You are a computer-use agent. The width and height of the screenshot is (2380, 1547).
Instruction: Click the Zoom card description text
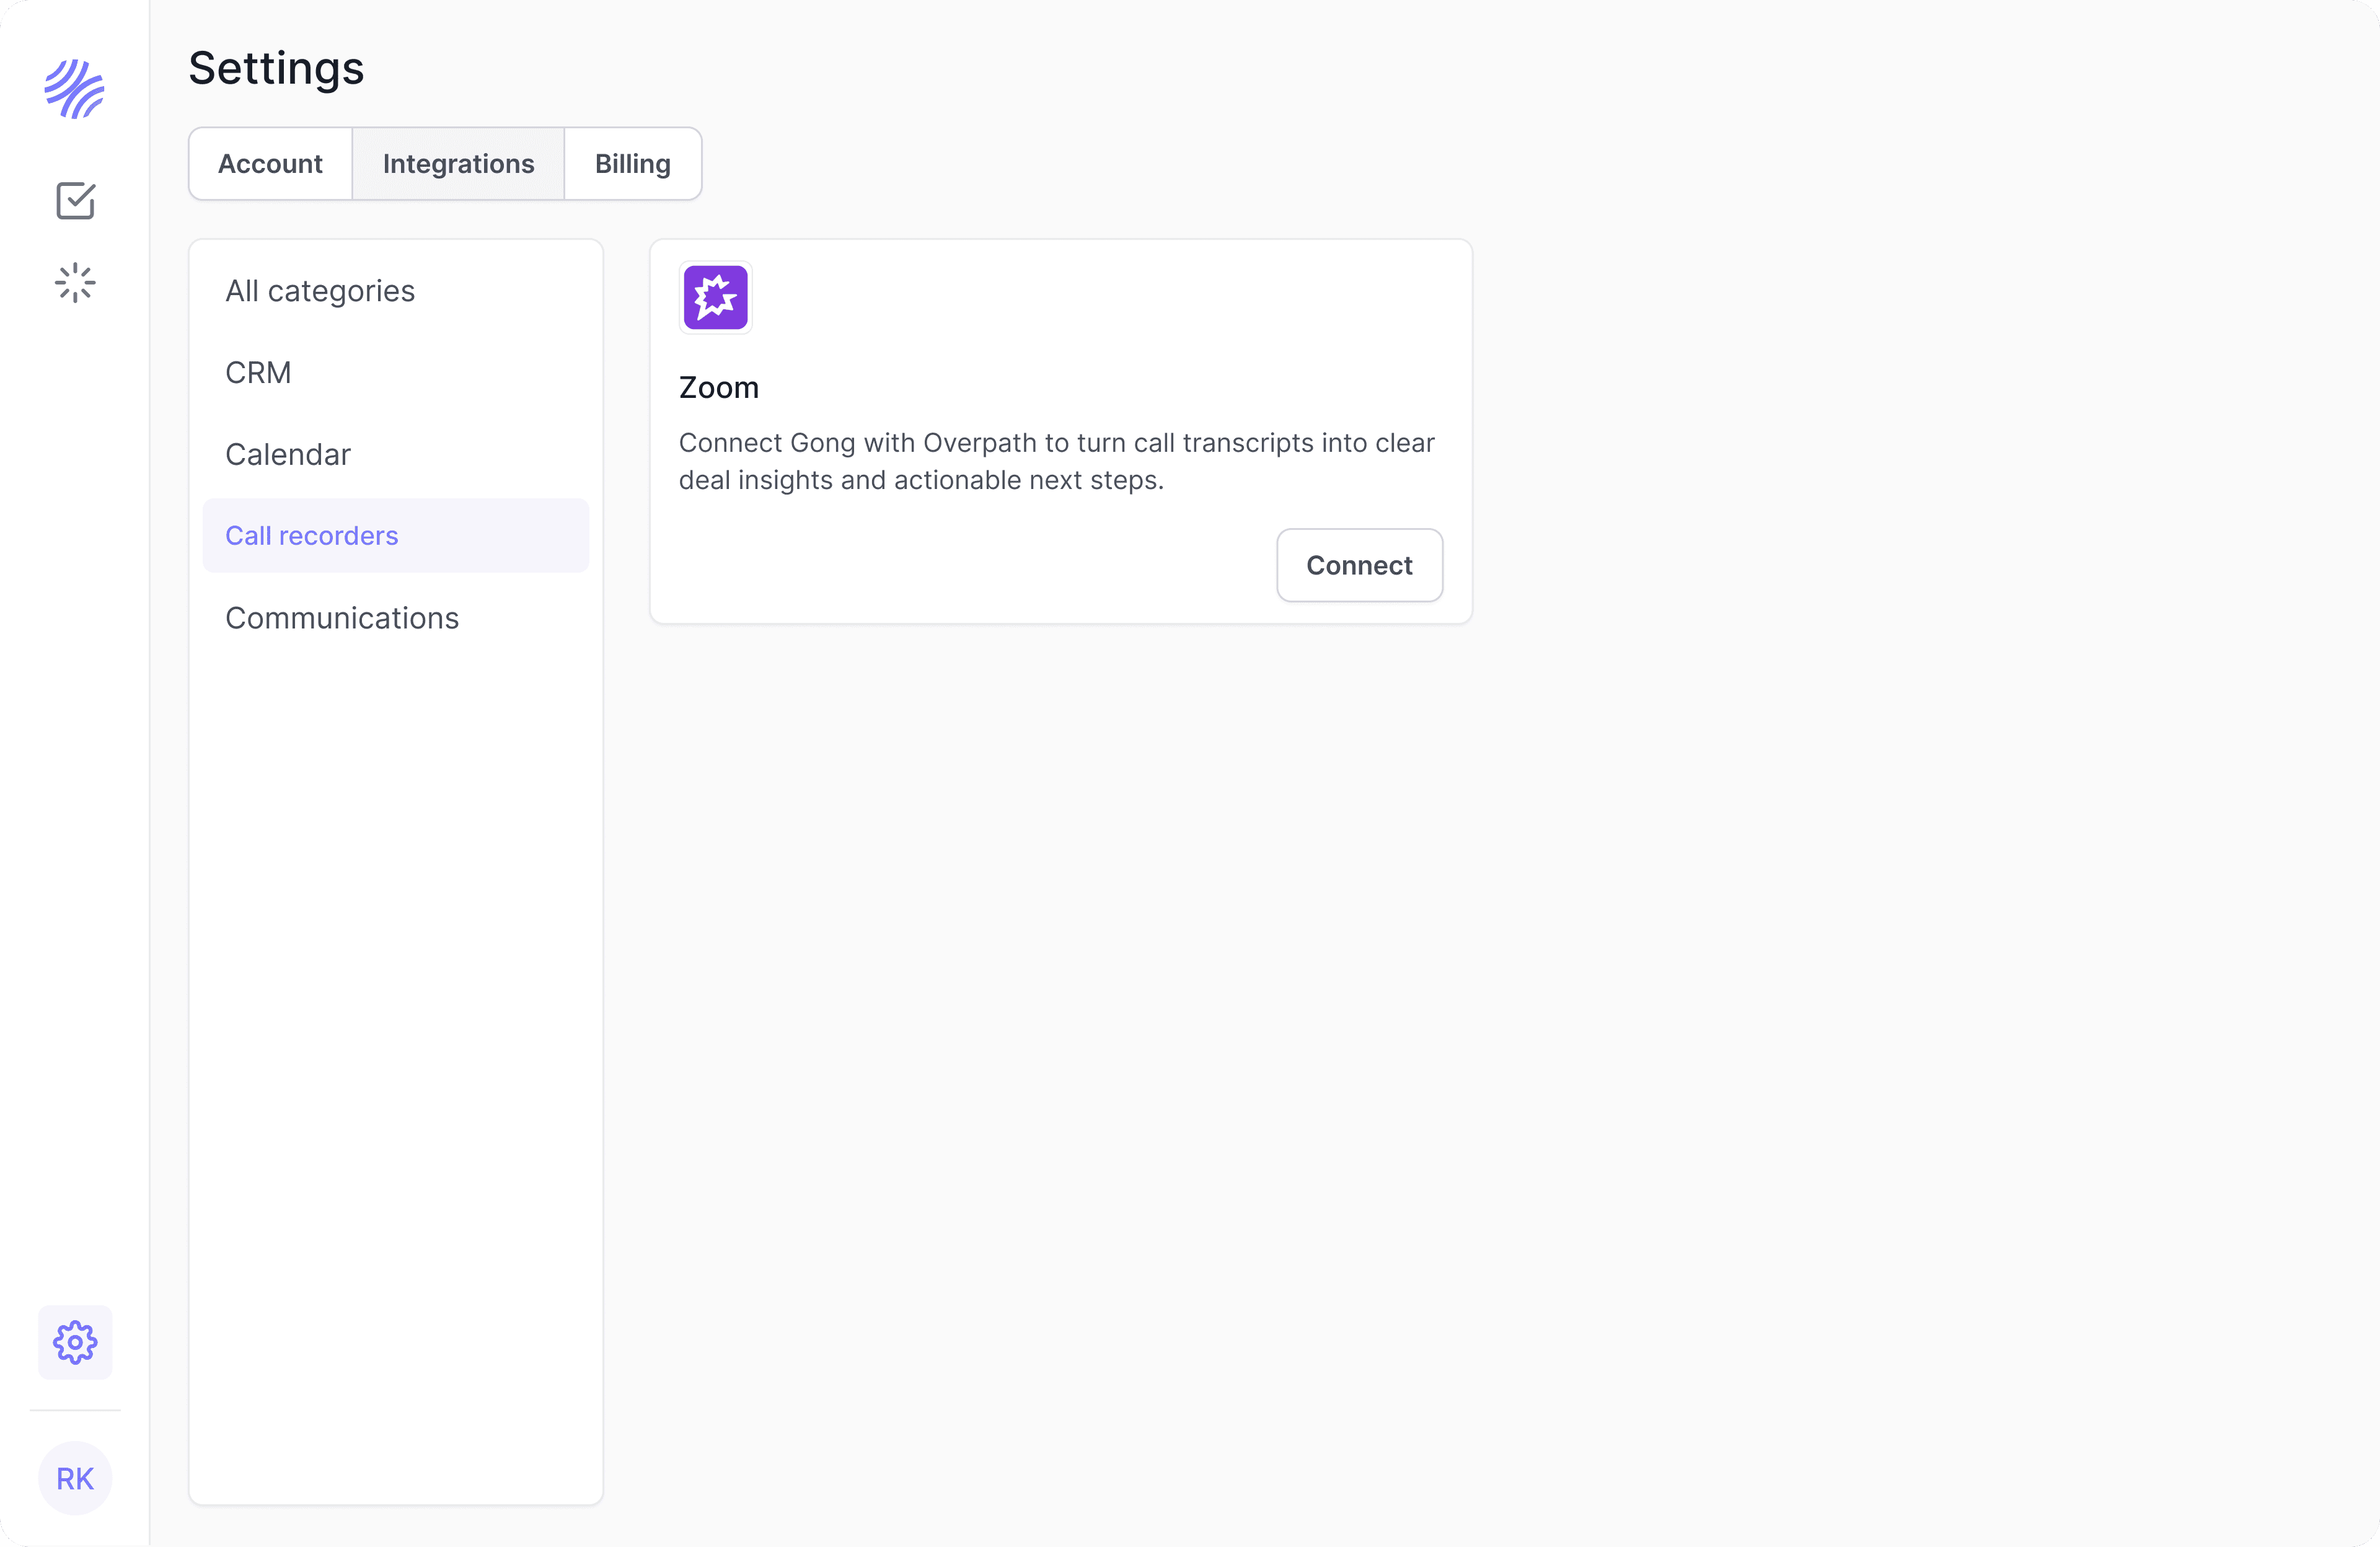[x=1056, y=461]
